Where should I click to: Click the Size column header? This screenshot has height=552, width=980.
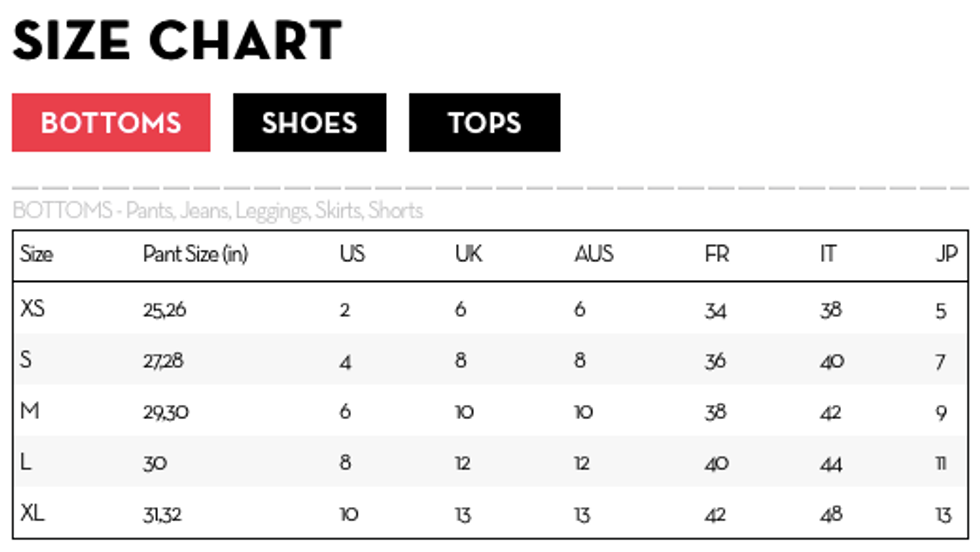(x=36, y=254)
